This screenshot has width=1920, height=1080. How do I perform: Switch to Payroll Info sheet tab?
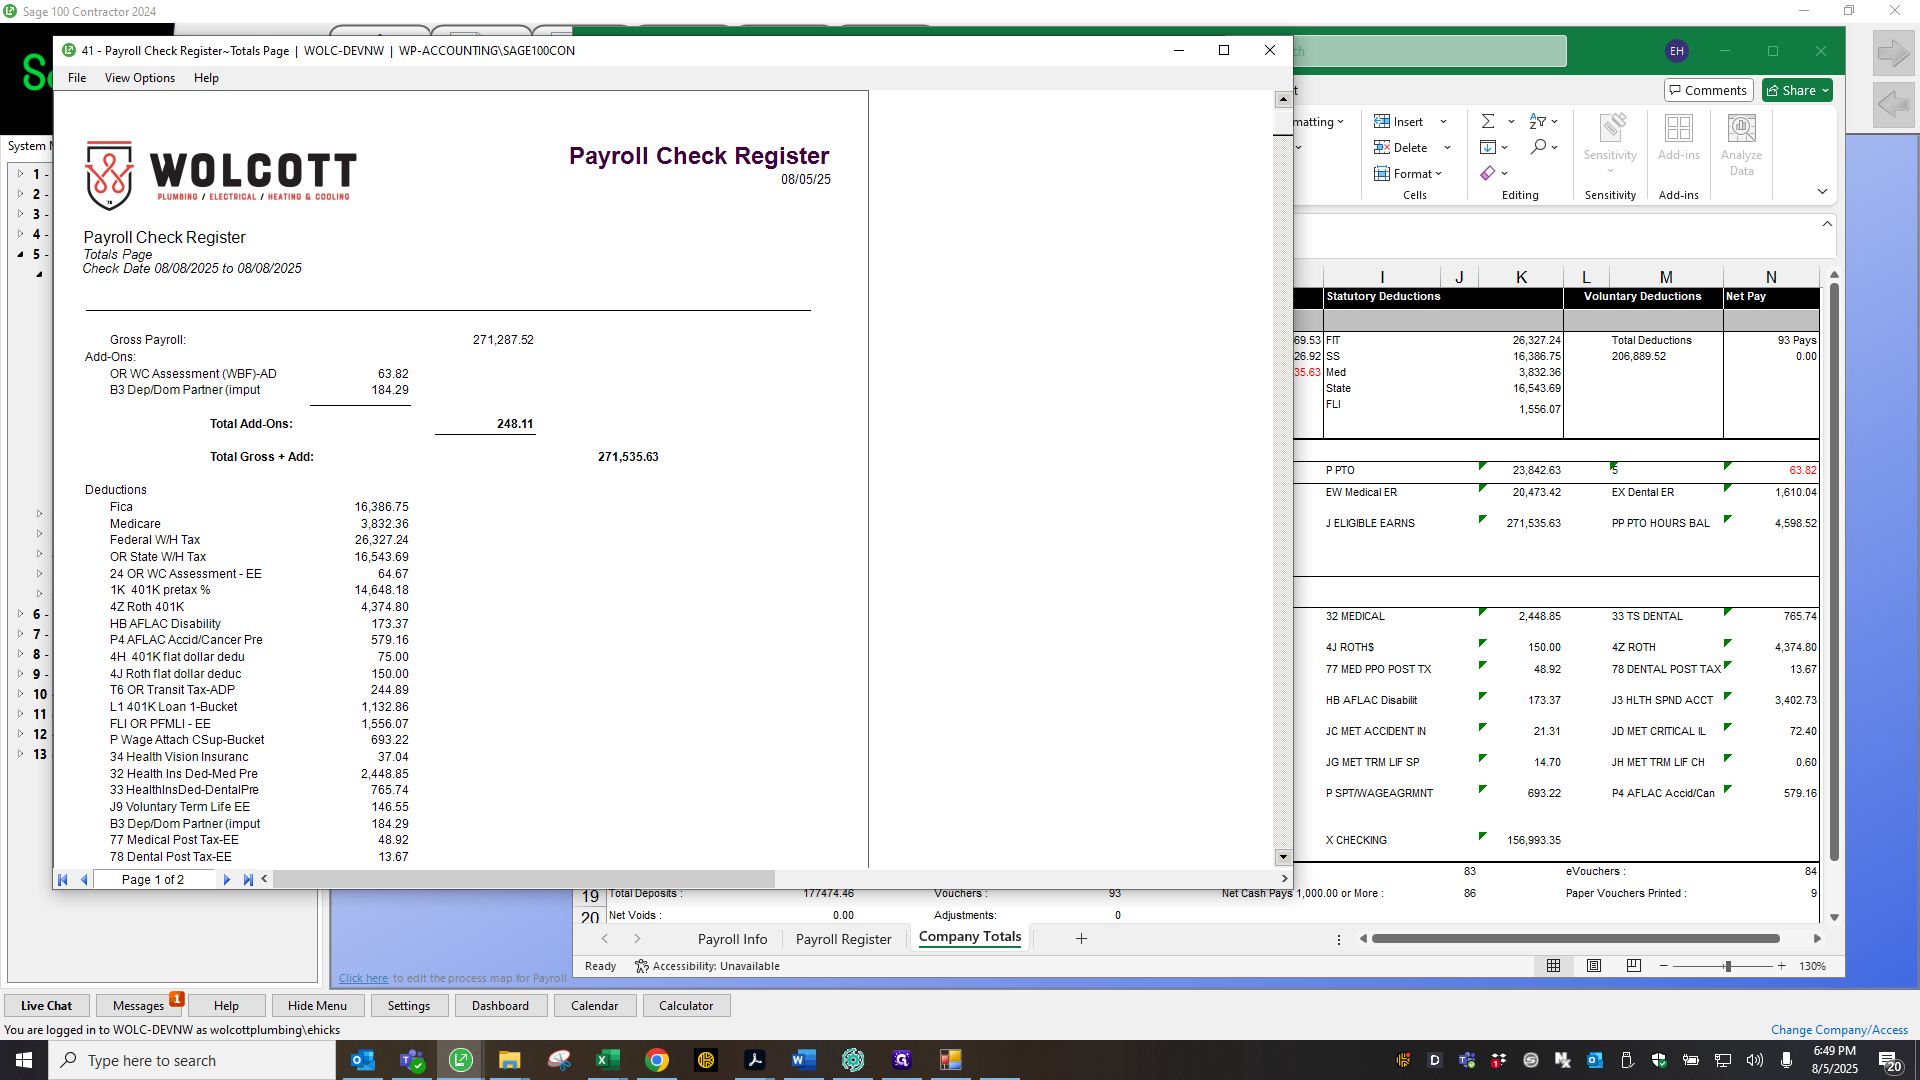pyautogui.click(x=733, y=939)
